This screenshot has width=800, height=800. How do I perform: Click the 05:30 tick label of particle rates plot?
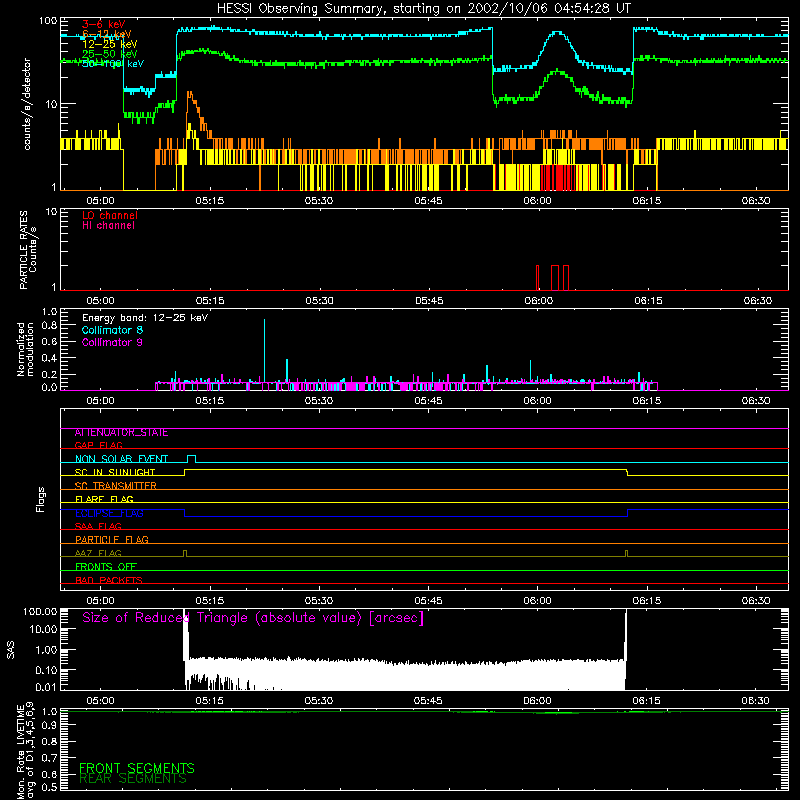[319, 301]
